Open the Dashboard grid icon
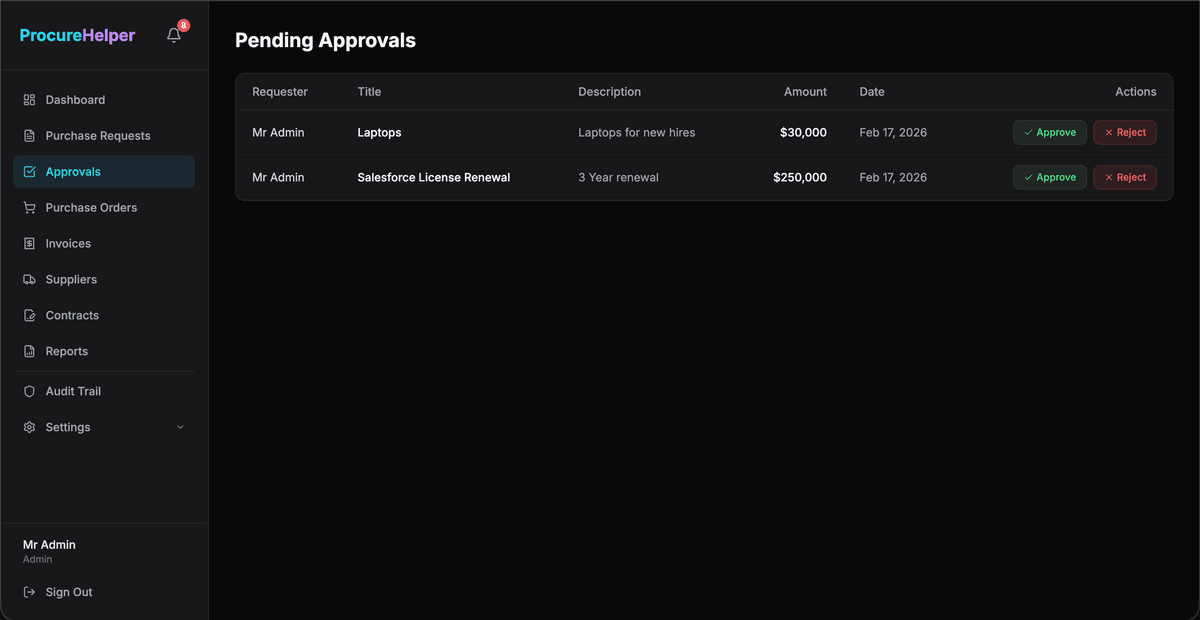 [30, 99]
